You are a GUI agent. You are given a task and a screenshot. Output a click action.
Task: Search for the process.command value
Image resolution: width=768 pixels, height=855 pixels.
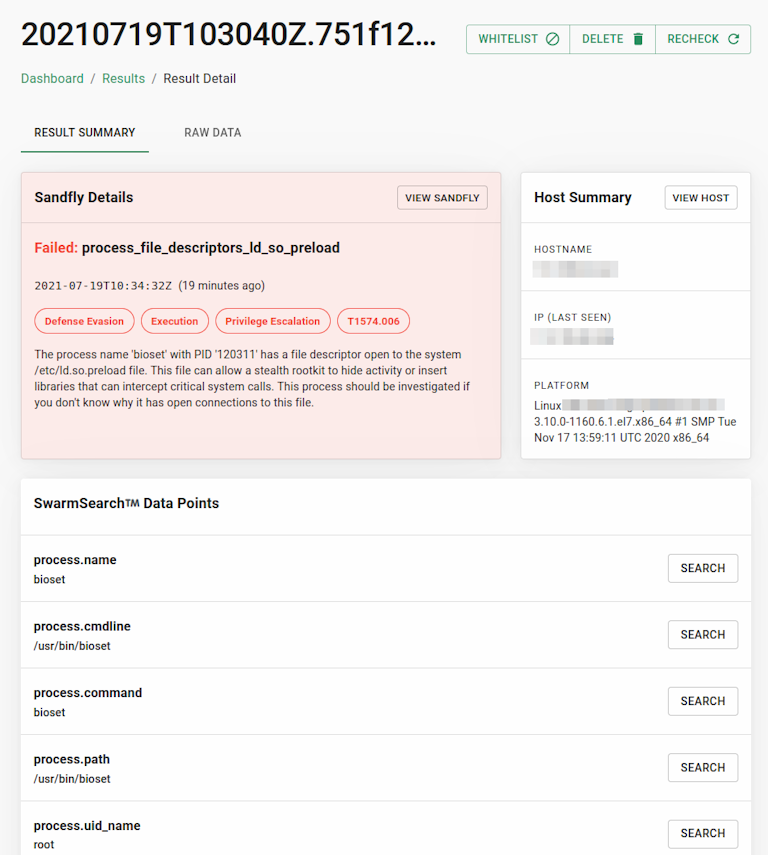point(703,701)
